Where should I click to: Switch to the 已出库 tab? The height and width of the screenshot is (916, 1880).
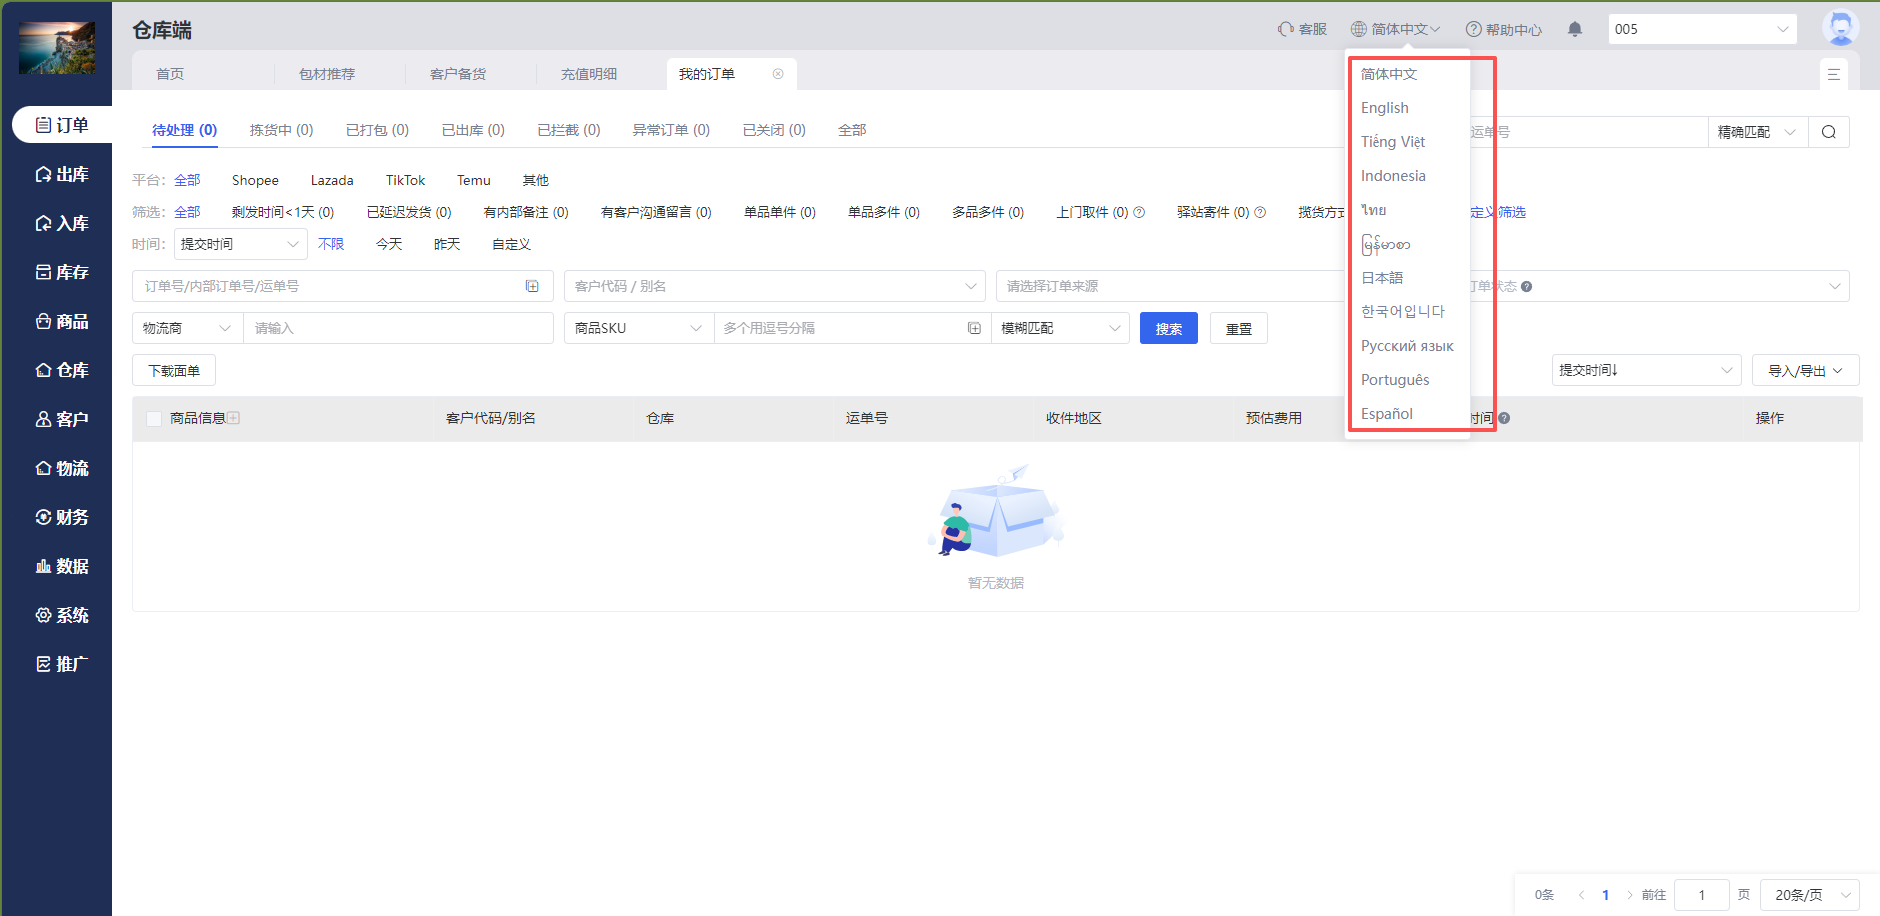473,130
